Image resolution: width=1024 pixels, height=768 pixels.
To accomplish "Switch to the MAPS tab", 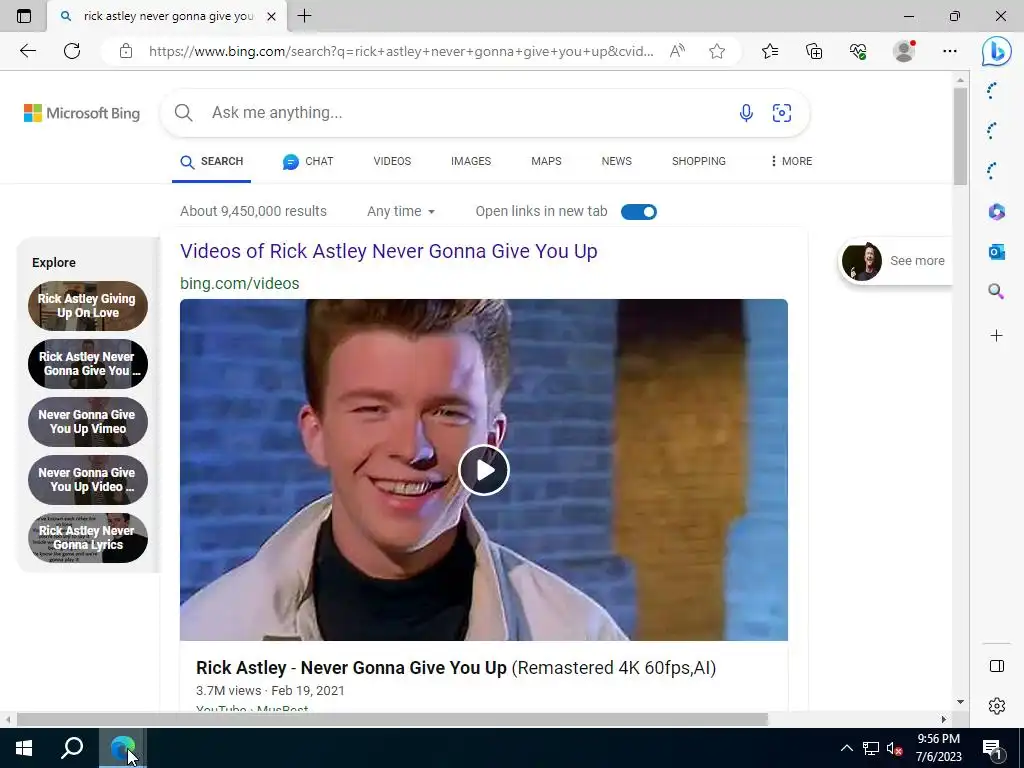I will (547, 161).
